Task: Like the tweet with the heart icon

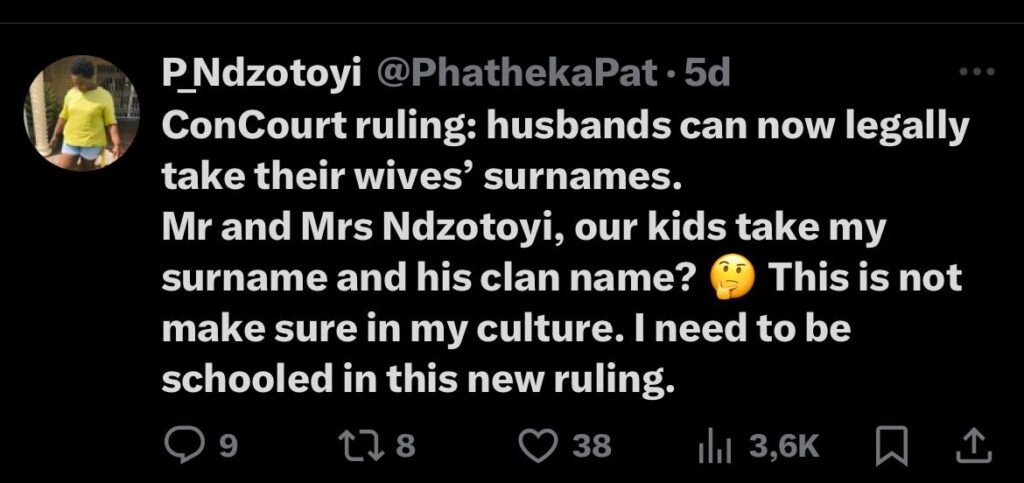Action: [x=541, y=445]
